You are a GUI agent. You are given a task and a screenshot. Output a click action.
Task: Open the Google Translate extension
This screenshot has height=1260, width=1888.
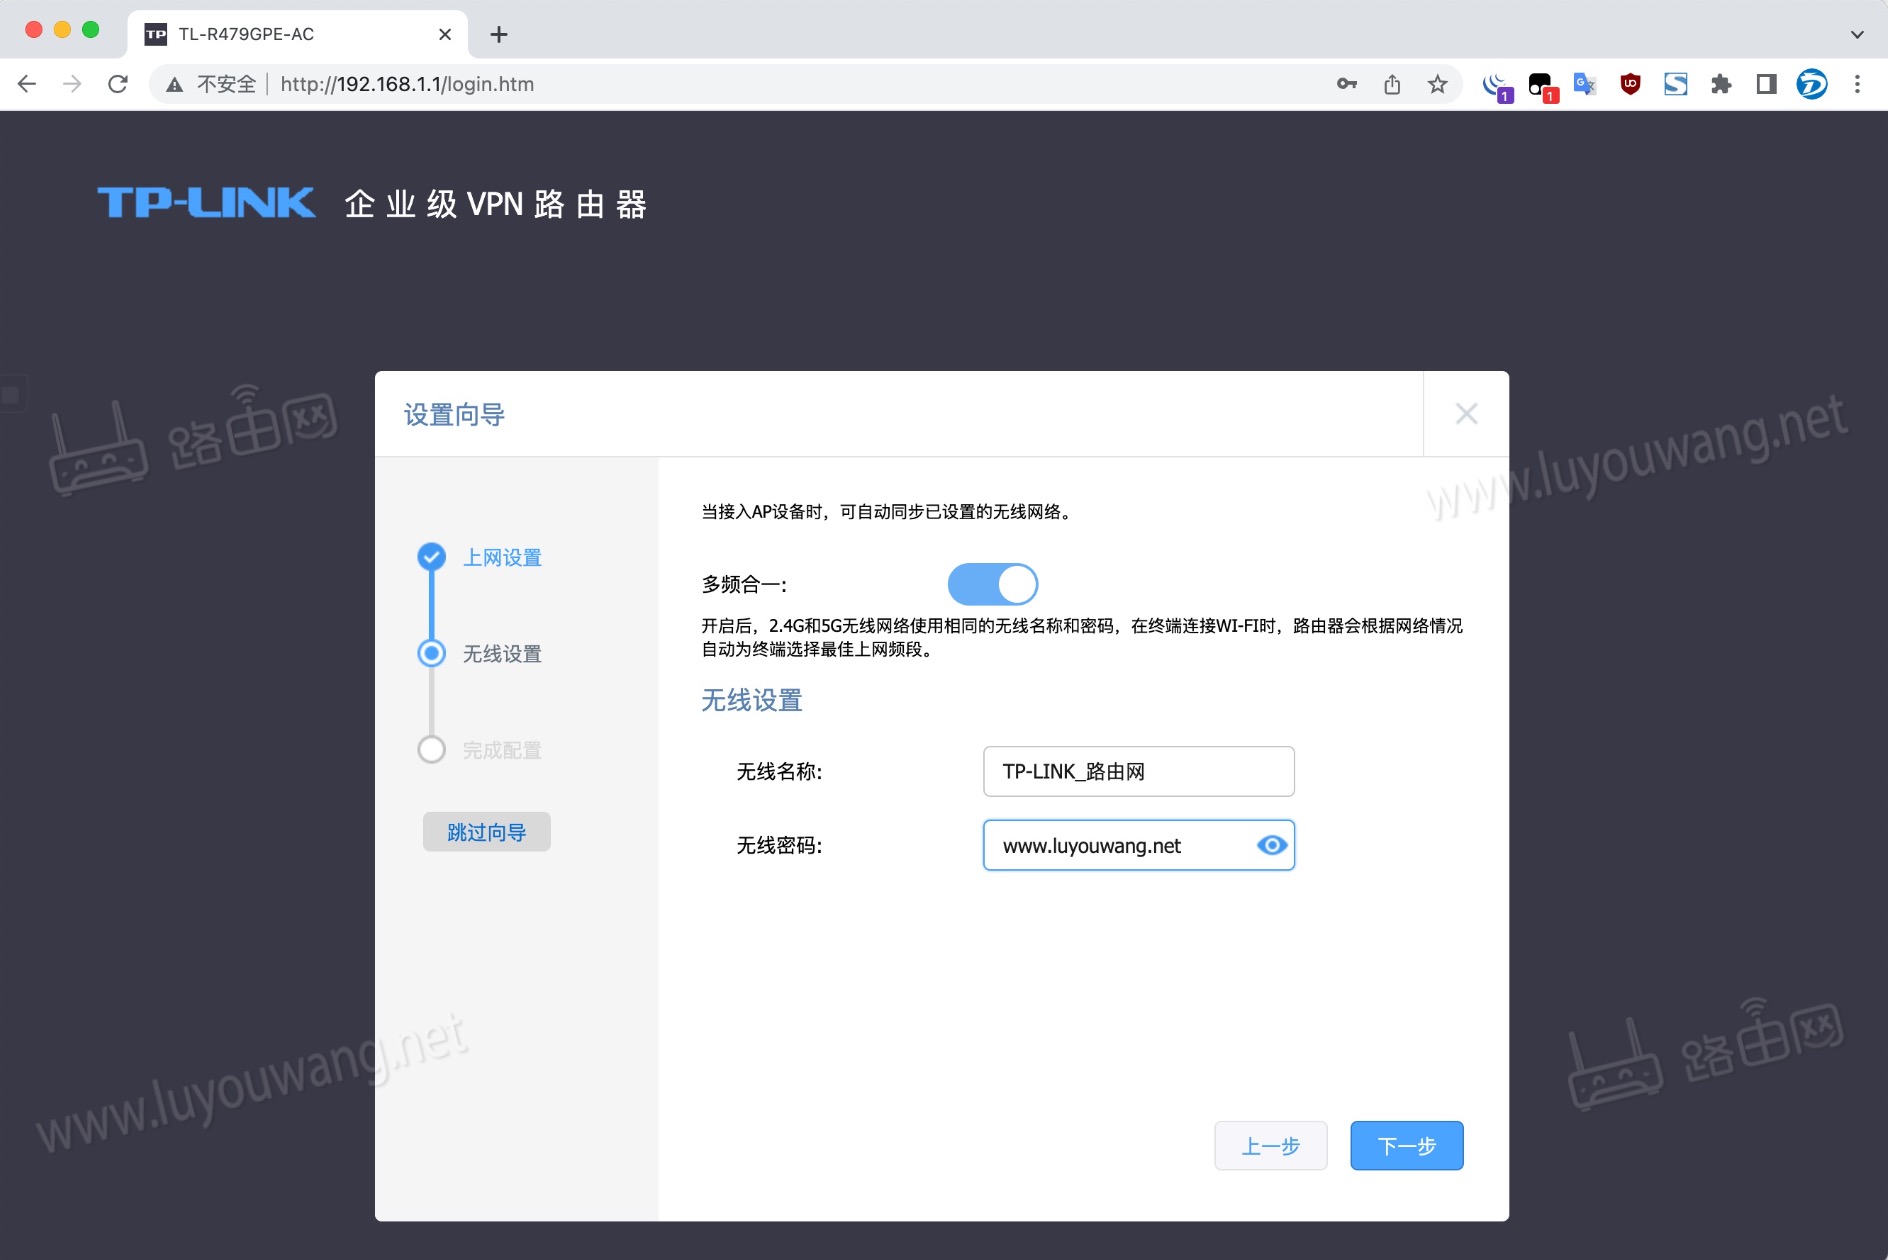pyautogui.click(x=1584, y=84)
